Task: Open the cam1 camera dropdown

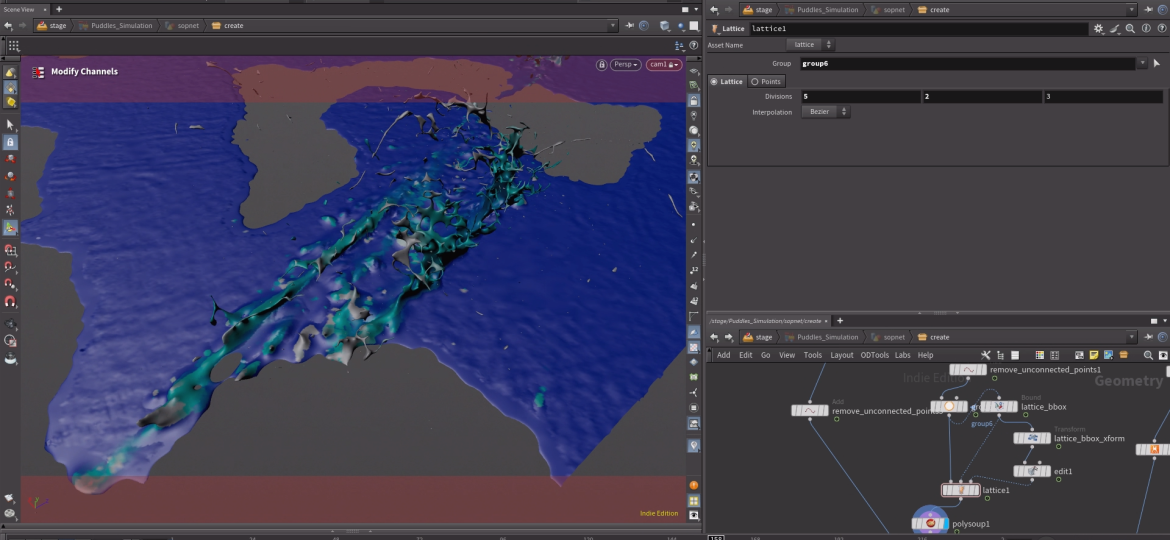Action: pyautogui.click(x=663, y=65)
